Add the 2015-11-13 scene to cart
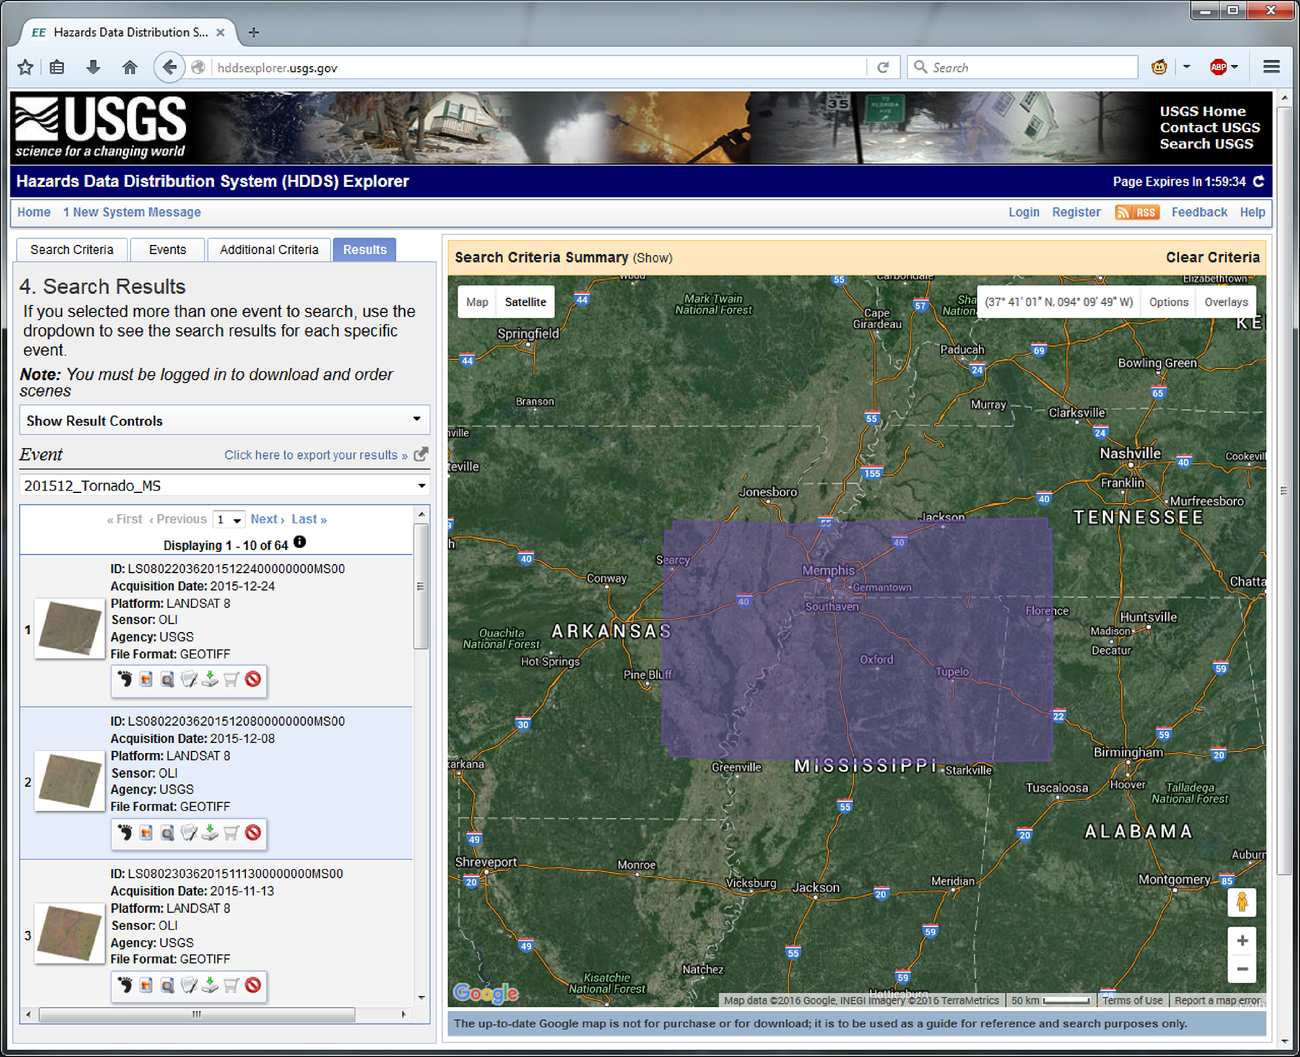 point(231,985)
